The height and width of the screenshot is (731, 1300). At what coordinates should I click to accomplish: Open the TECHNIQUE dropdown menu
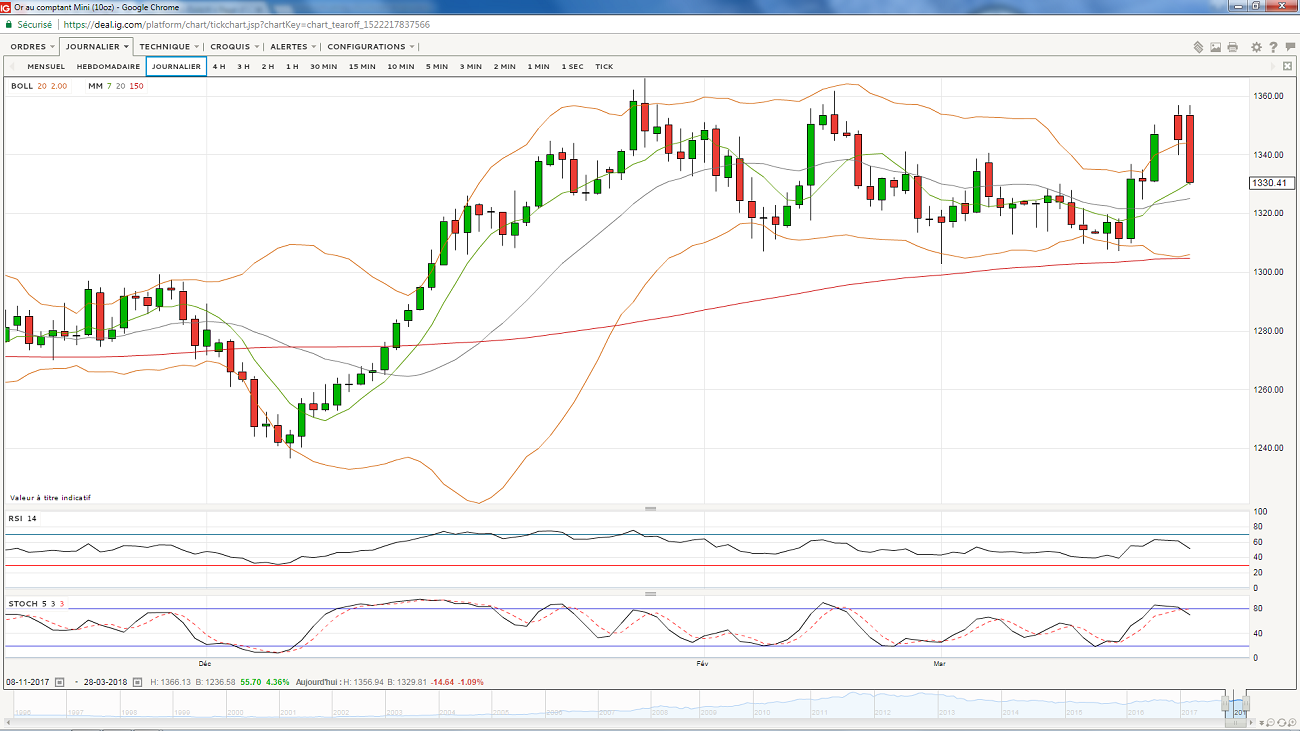[x=169, y=47]
